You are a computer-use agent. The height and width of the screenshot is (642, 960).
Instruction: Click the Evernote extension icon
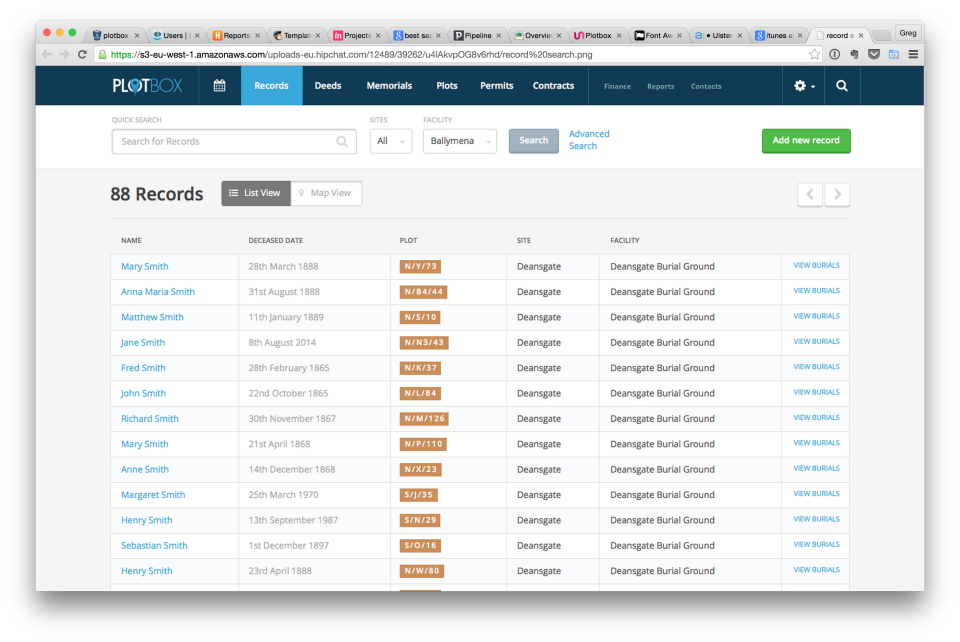coord(854,54)
